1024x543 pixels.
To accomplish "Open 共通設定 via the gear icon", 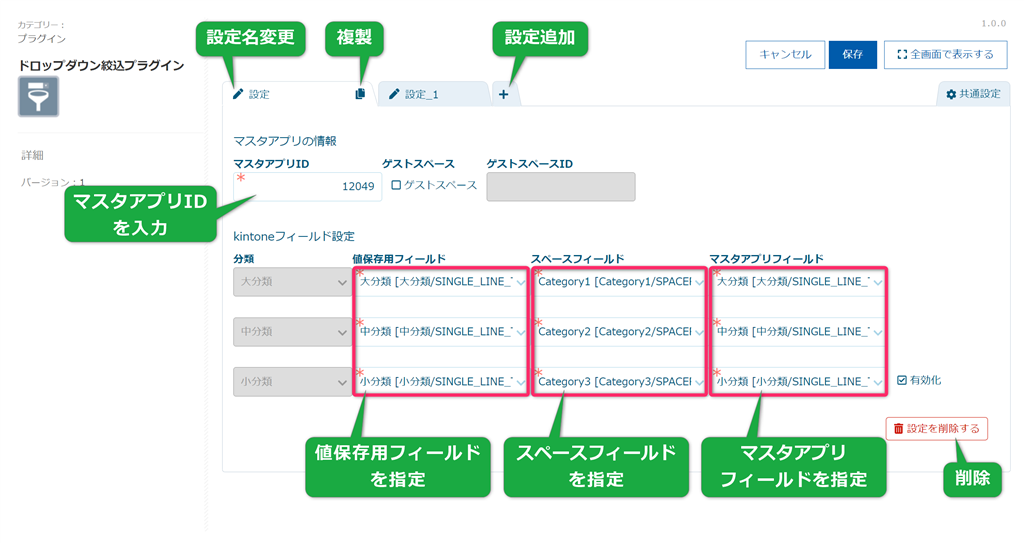I will (951, 94).
